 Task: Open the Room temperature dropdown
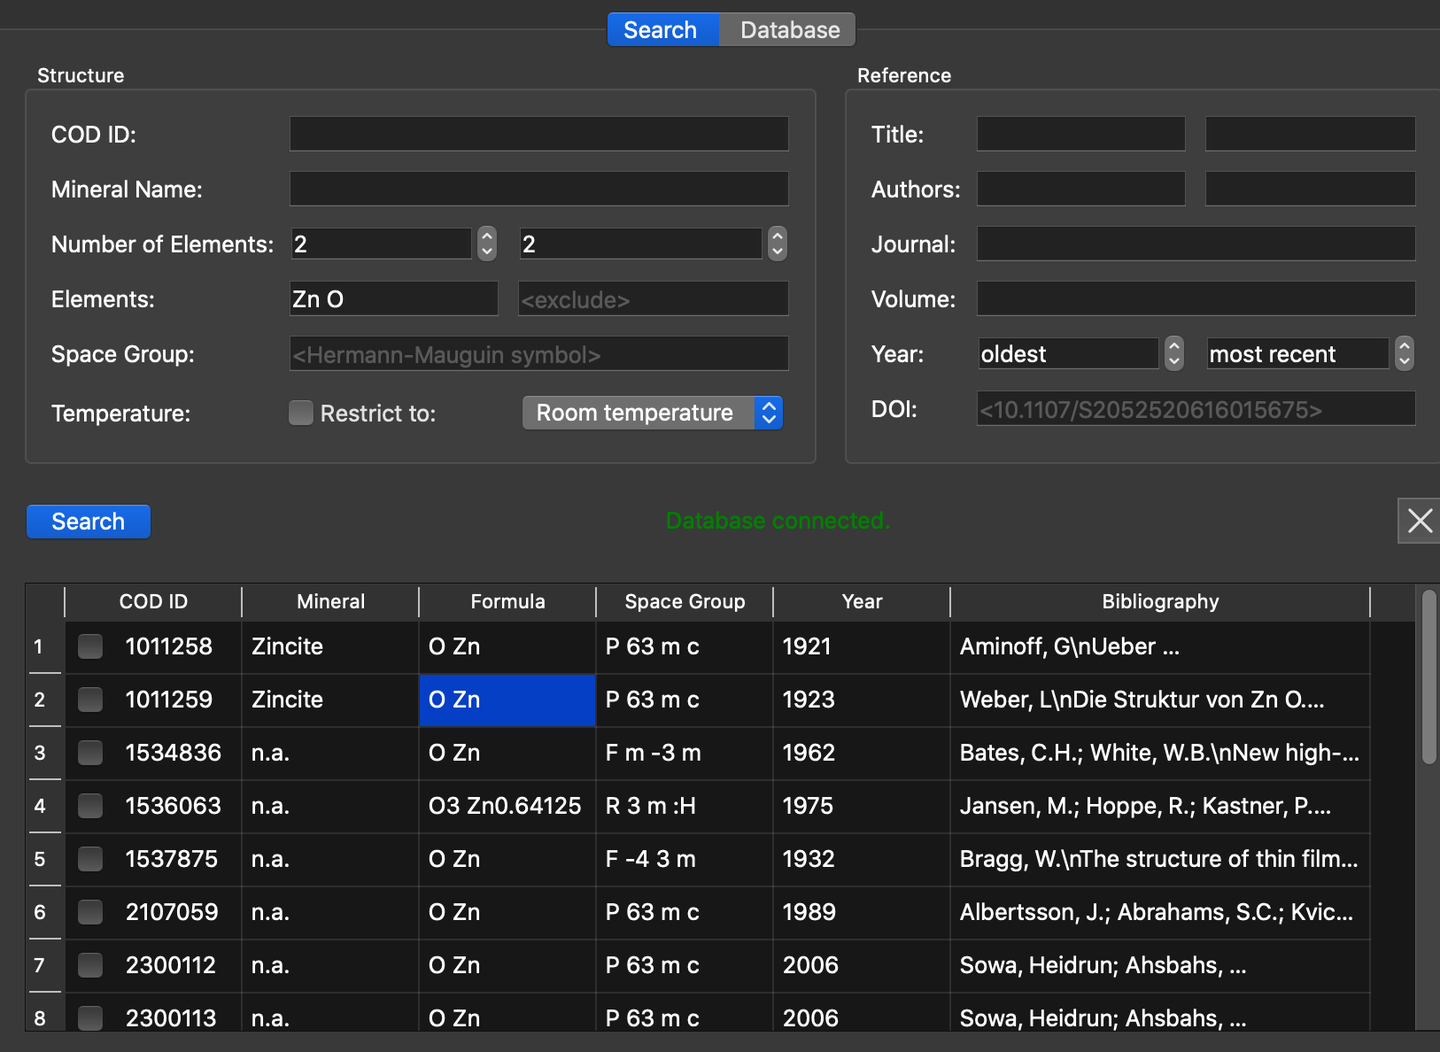(x=652, y=413)
